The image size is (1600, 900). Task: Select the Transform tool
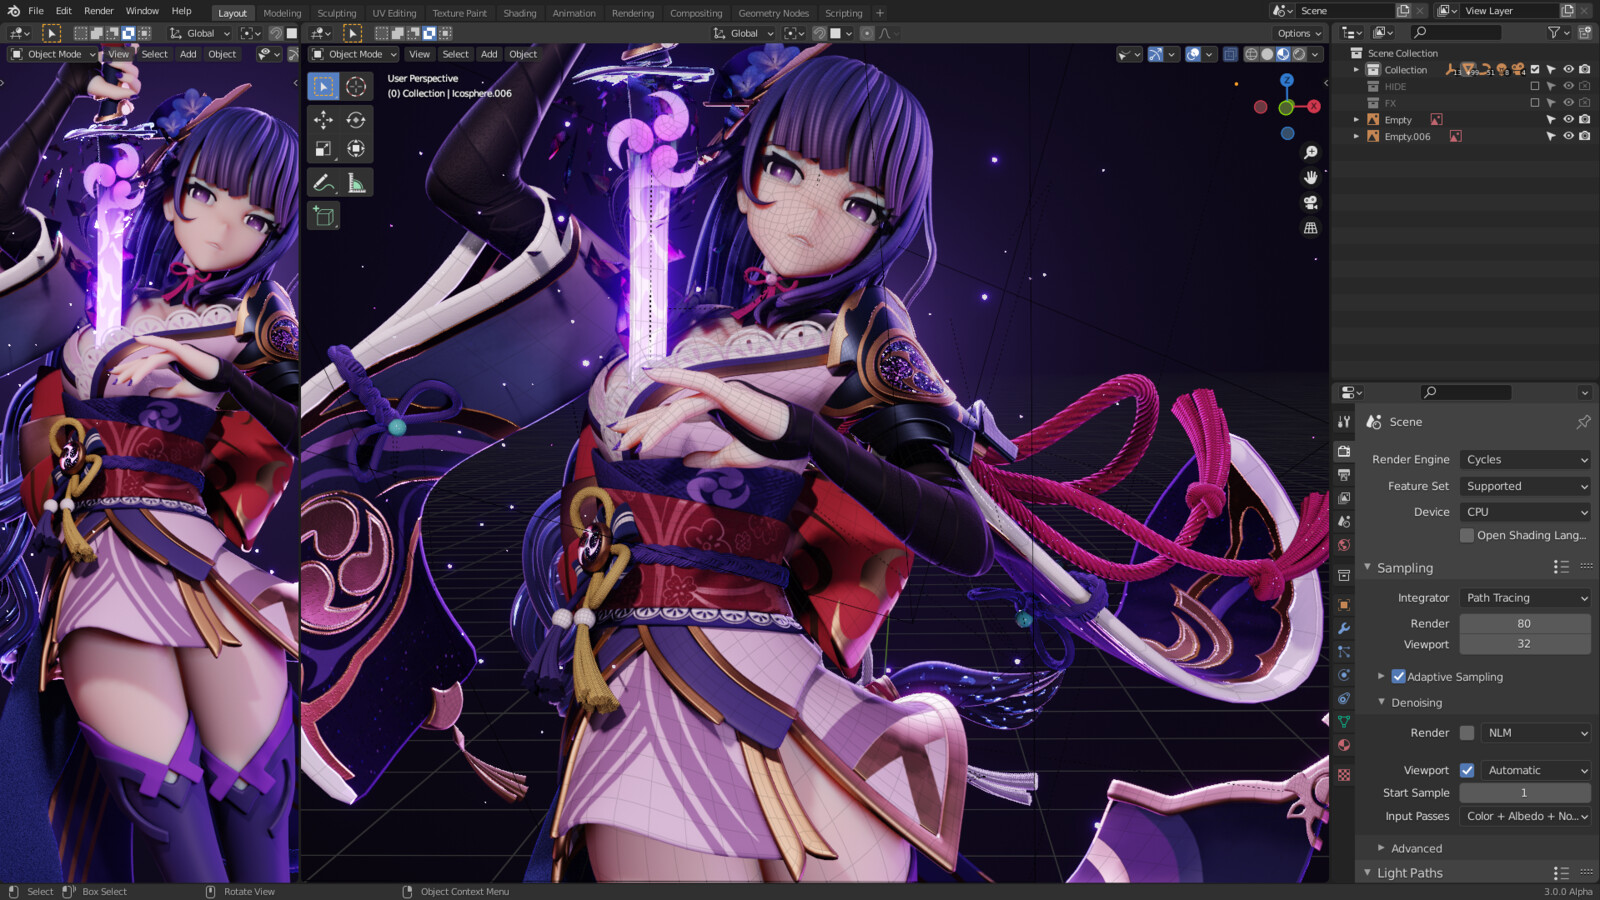[356, 149]
